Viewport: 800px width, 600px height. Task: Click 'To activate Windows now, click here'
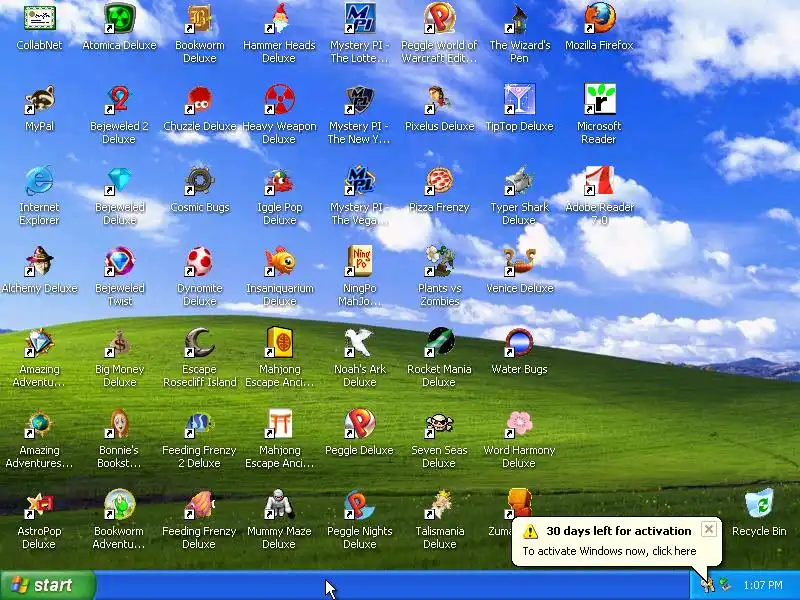pyautogui.click(x=609, y=551)
